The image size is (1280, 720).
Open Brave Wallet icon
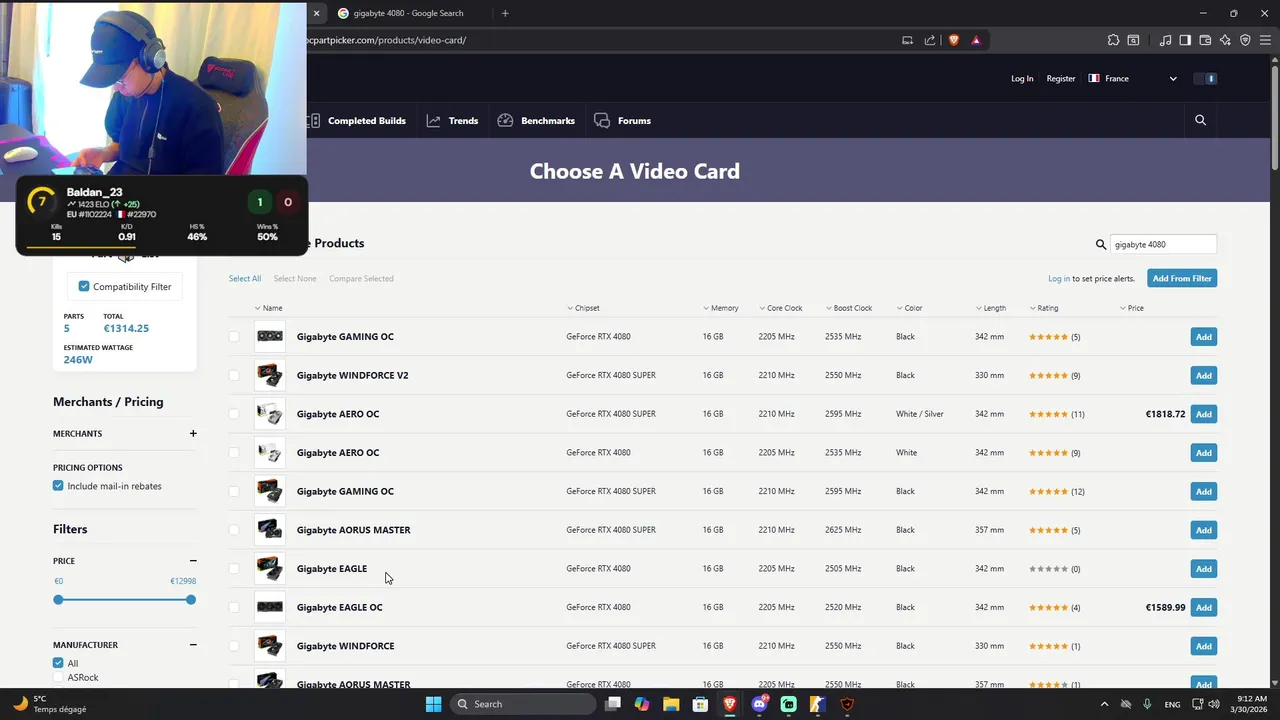pyautogui.click(x=1205, y=40)
